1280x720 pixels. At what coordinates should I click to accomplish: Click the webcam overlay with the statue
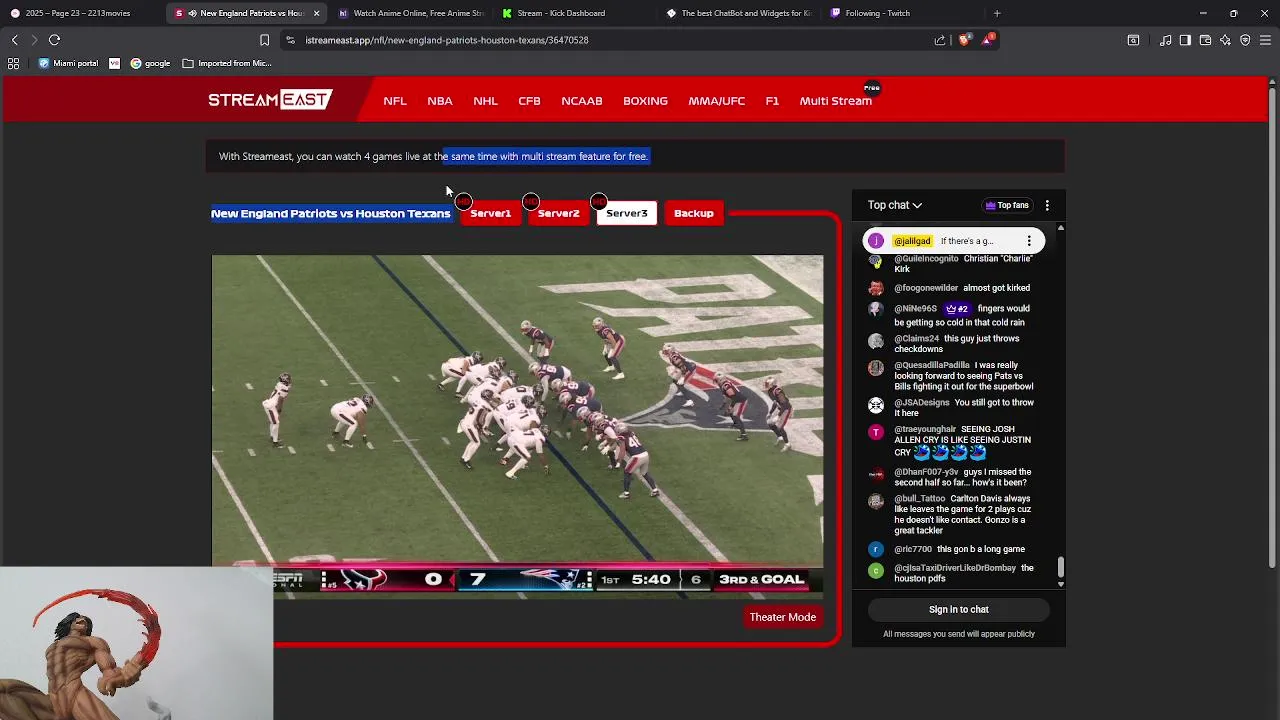(137, 643)
